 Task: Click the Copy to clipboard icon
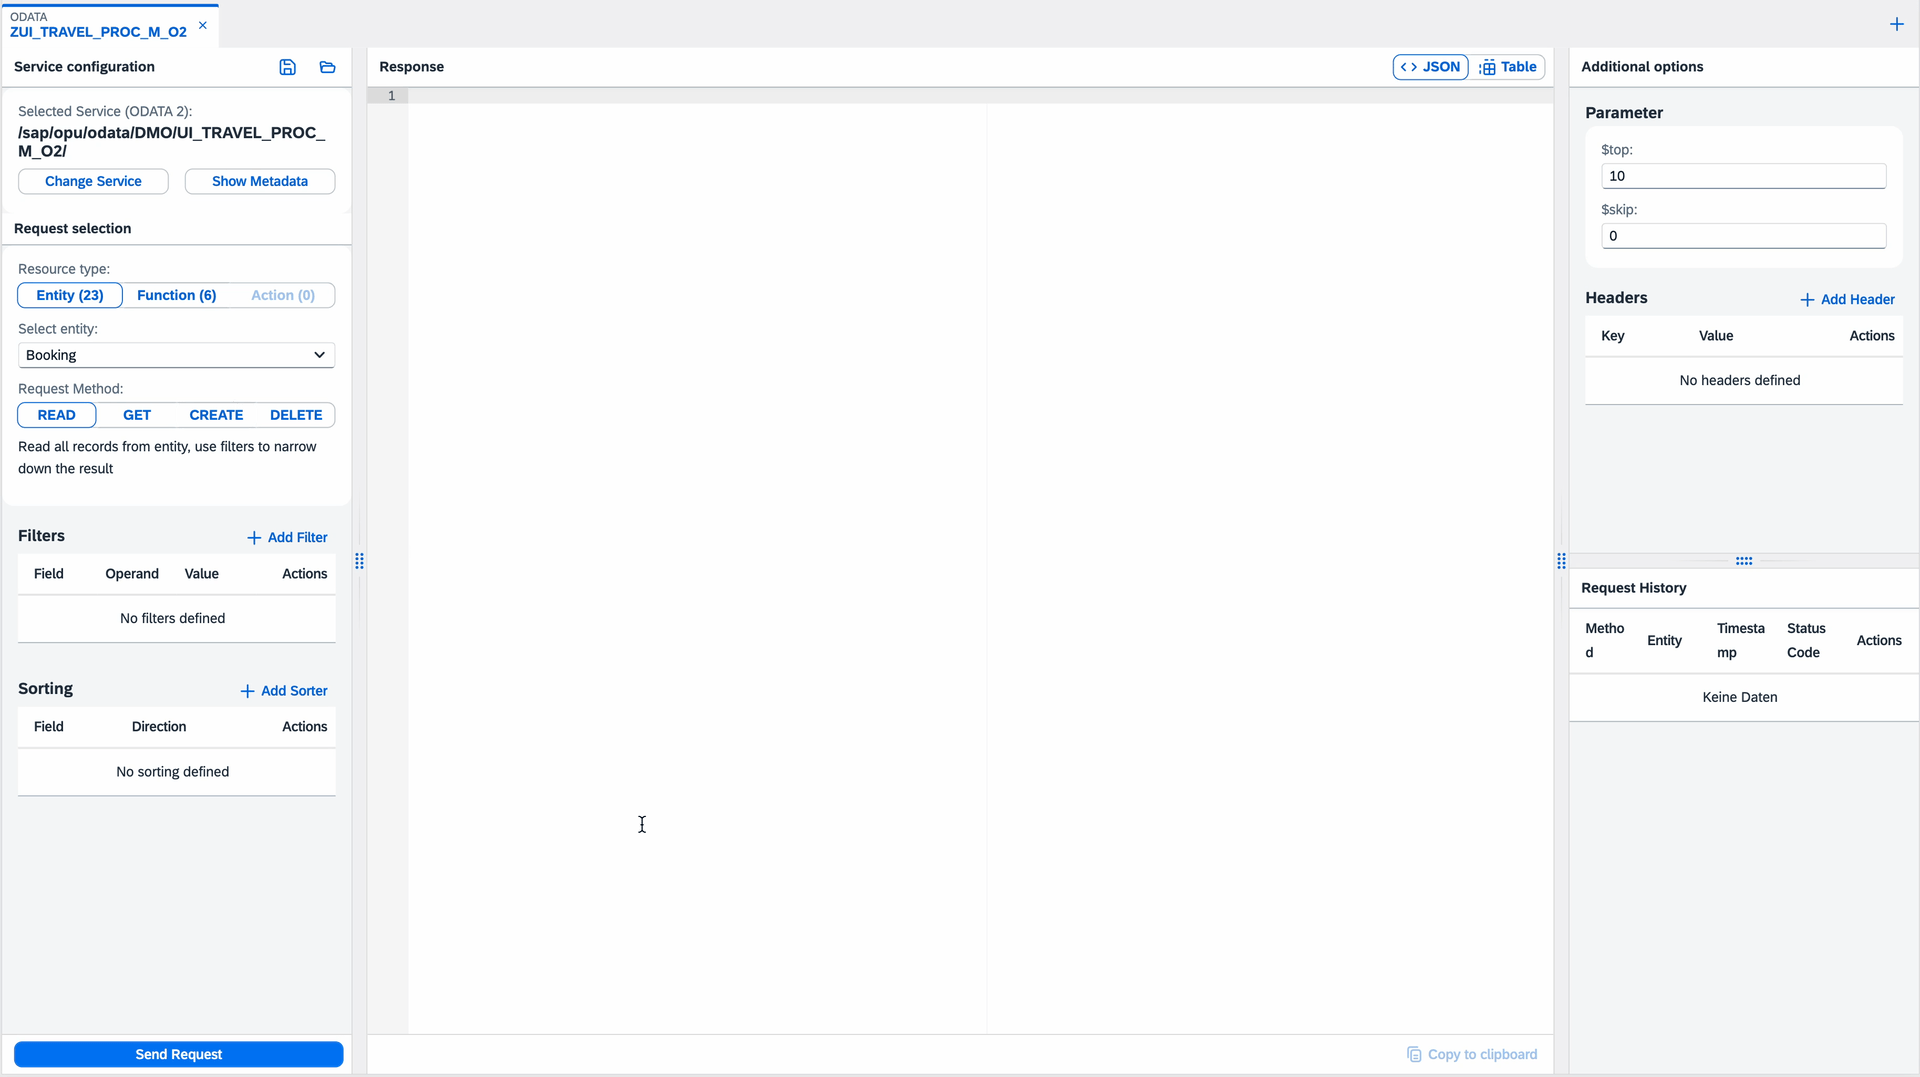point(1414,1054)
